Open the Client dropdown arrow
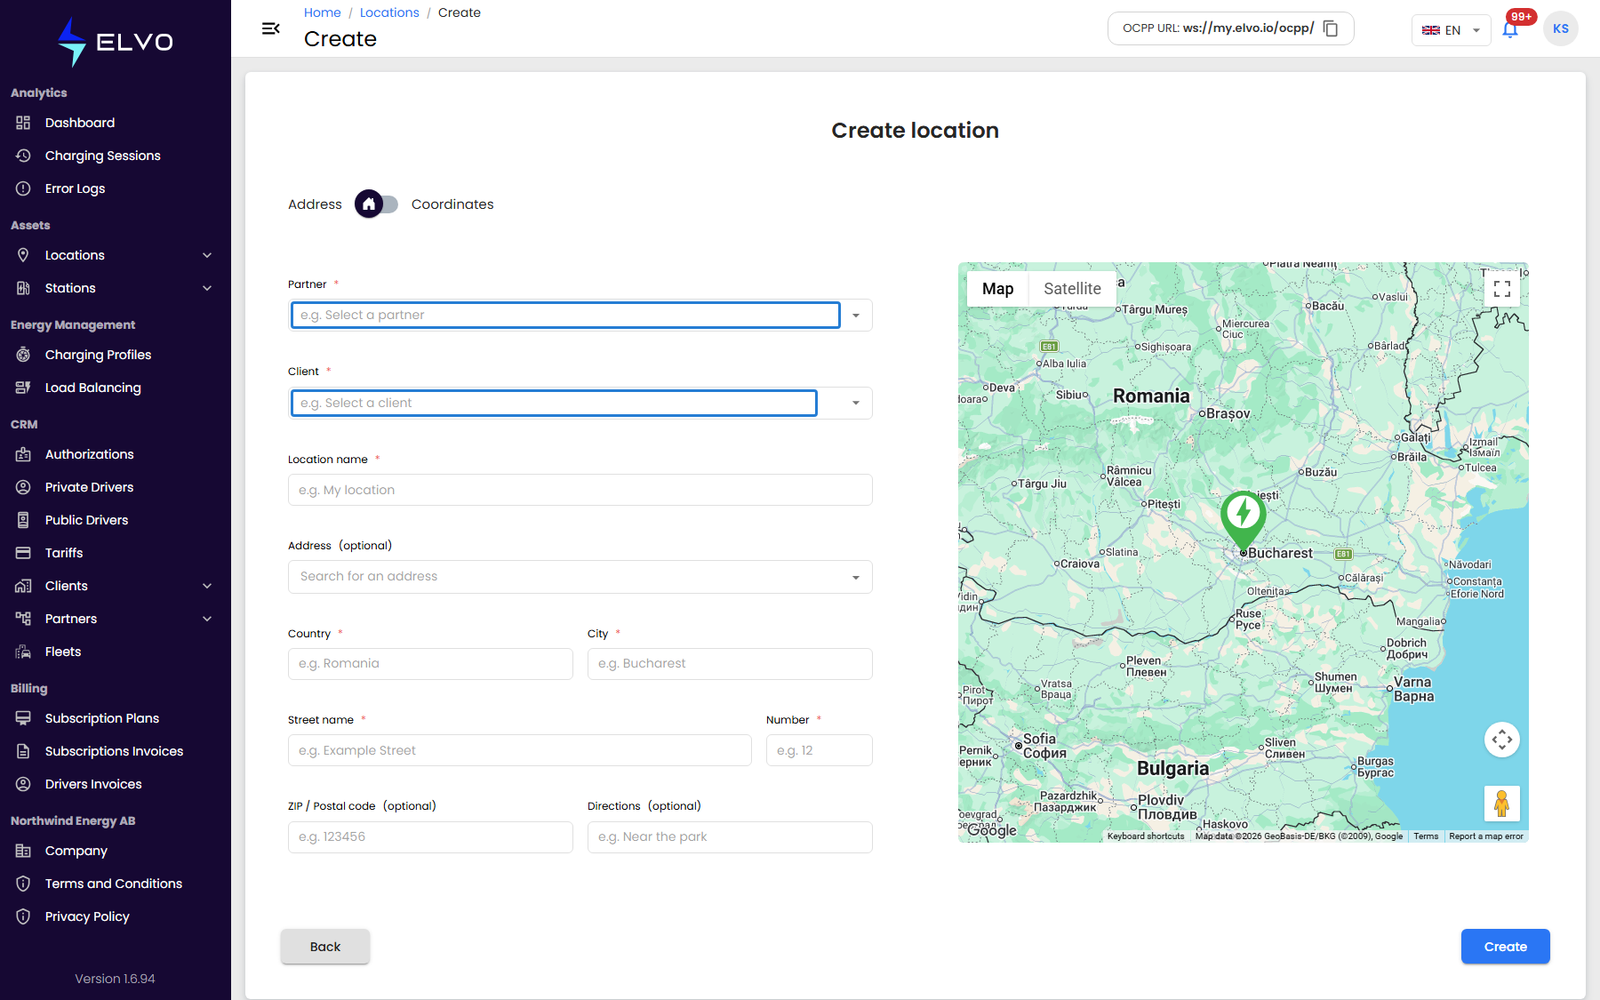Screen dimensions: 1600x1000 point(856,403)
